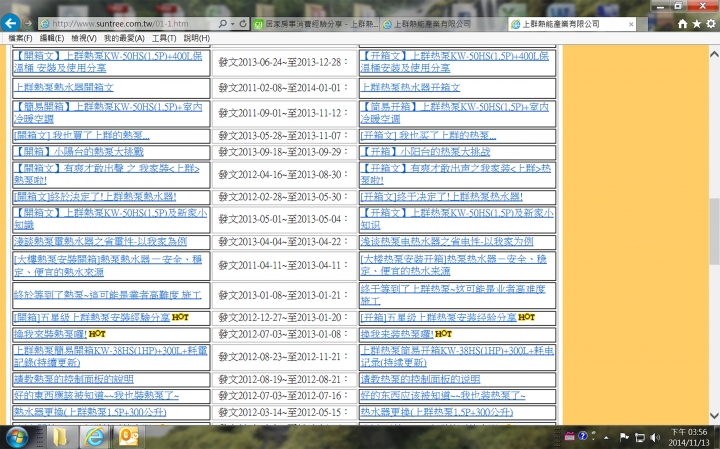Open the 我的最愛(A) menu
The image size is (720, 449).
(124, 38)
